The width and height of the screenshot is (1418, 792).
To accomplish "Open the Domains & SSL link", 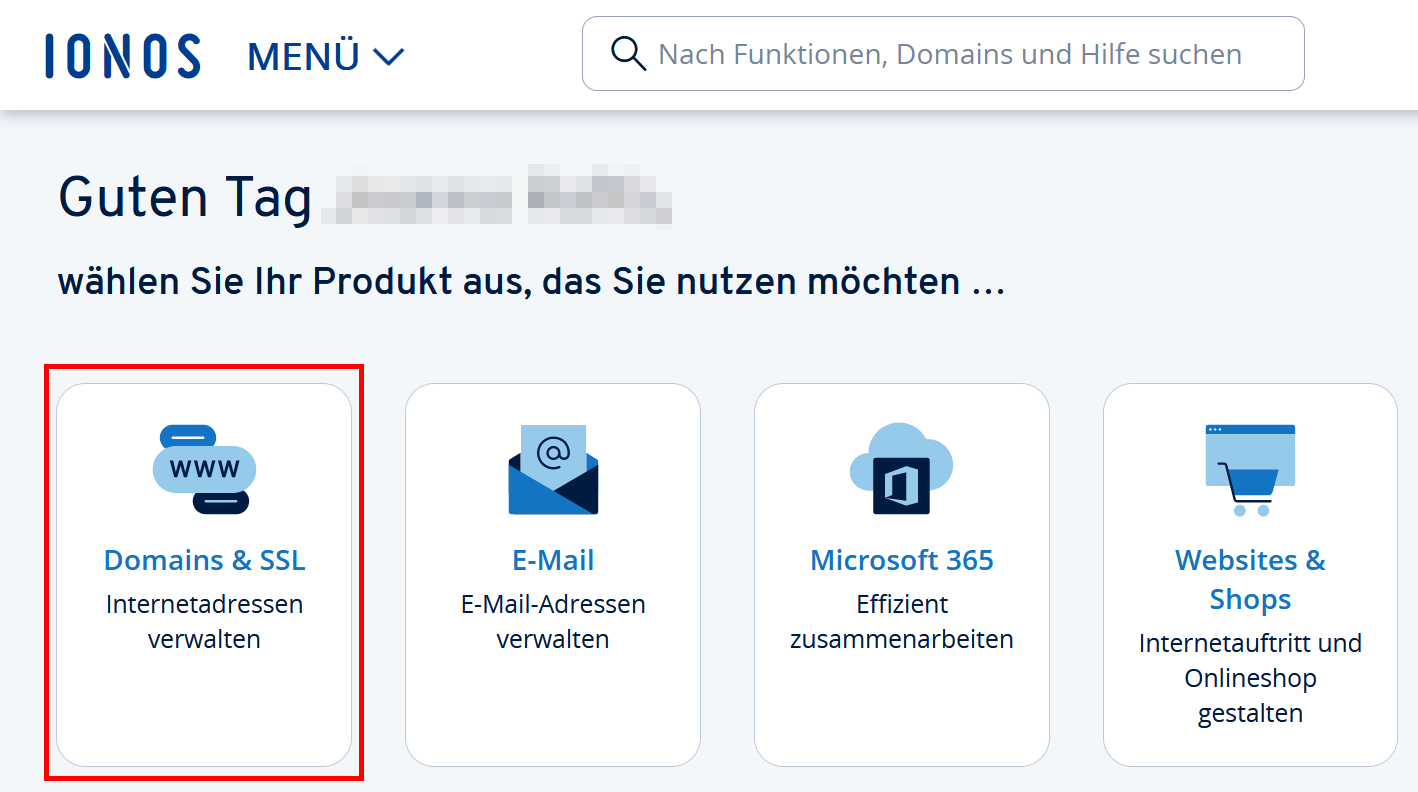I will pos(204,560).
